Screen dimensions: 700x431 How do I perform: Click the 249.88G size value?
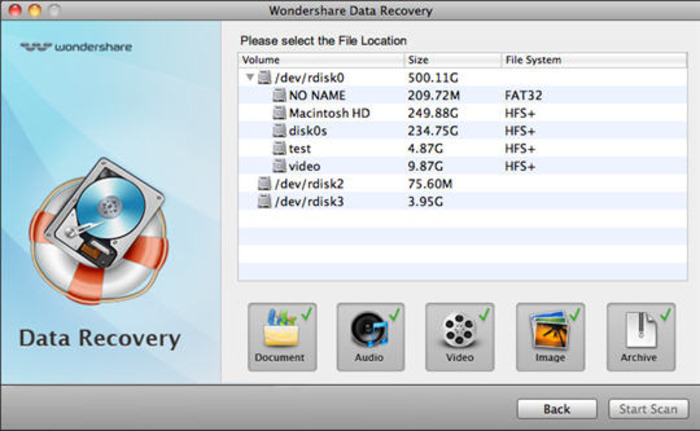[x=433, y=113]
